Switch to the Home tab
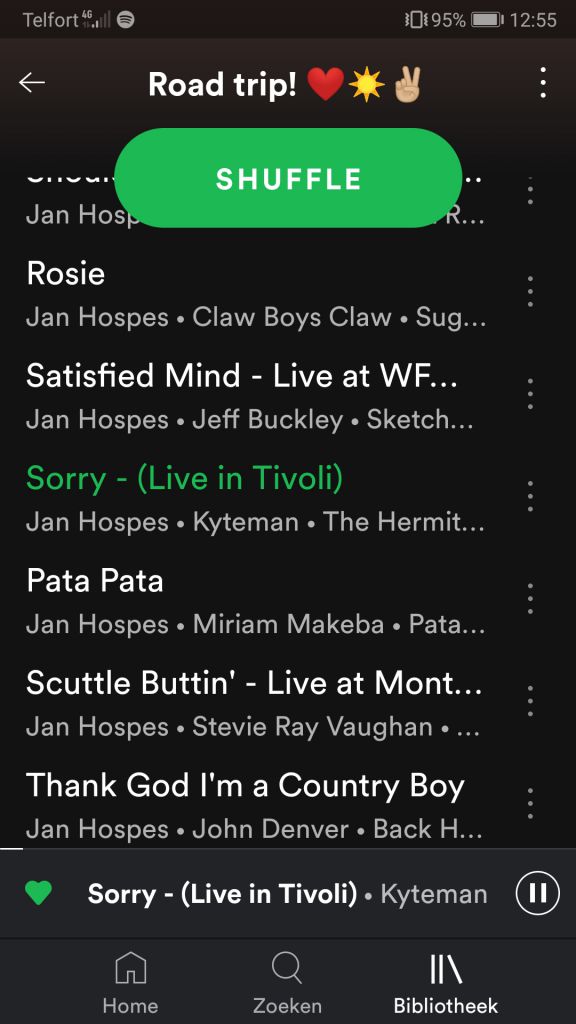The width and height of the screenshot is (576, 1024). pyautogui.click(x=131, y=982)
